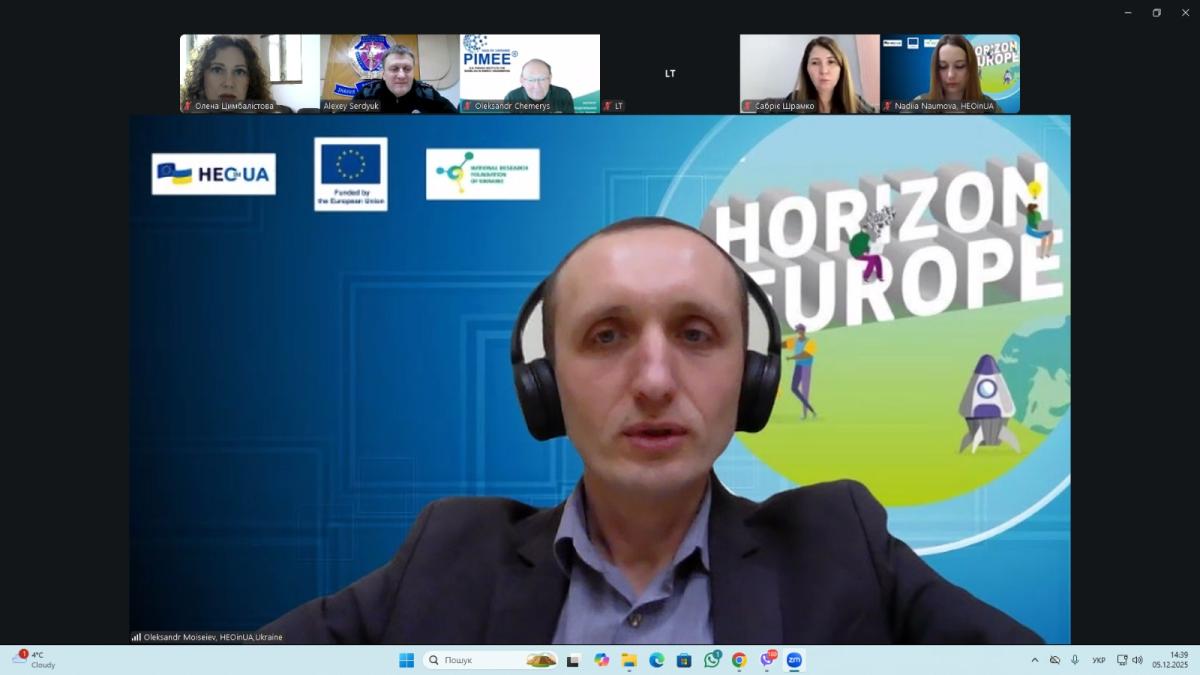Open Task View from the taskbar
Image resolution: width=1200 pixels, height=675 pixels.
tap(573, 660)
